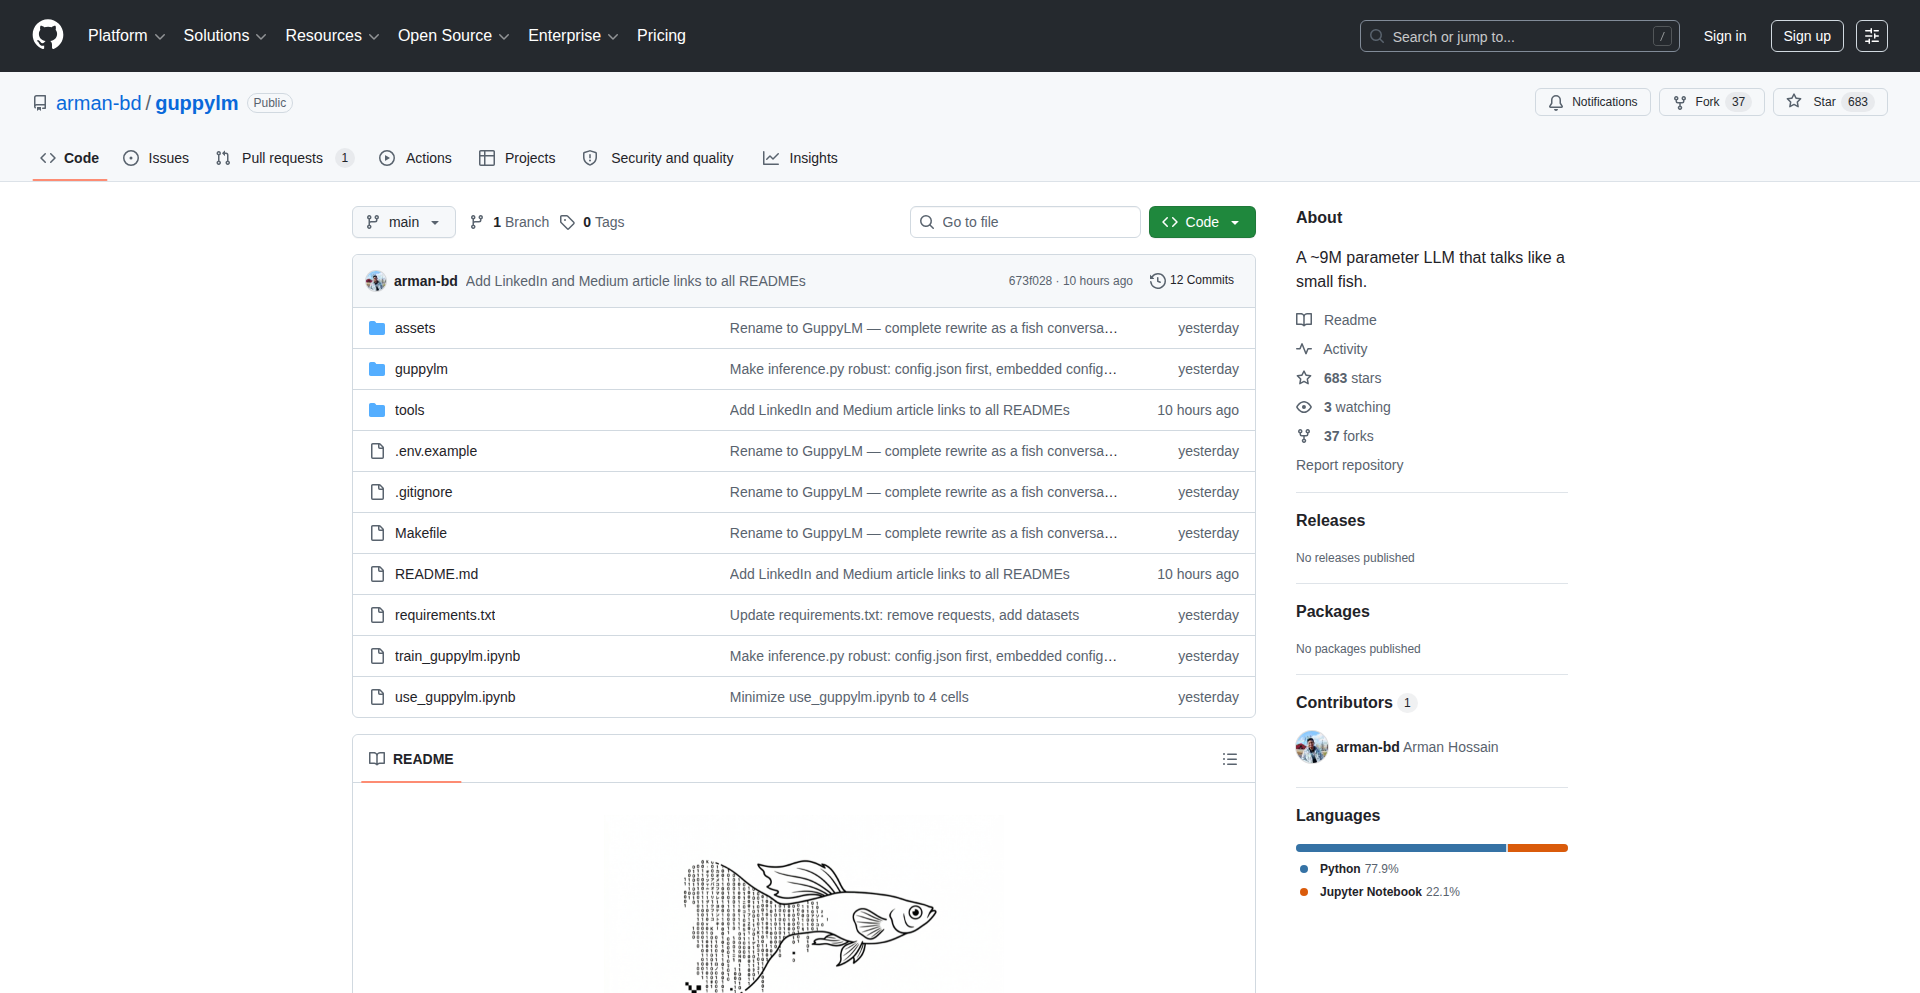This screenshot has width=1920, height=993.
Task: Click the tags icon next to 0 Tags
Action: (567, 222)
